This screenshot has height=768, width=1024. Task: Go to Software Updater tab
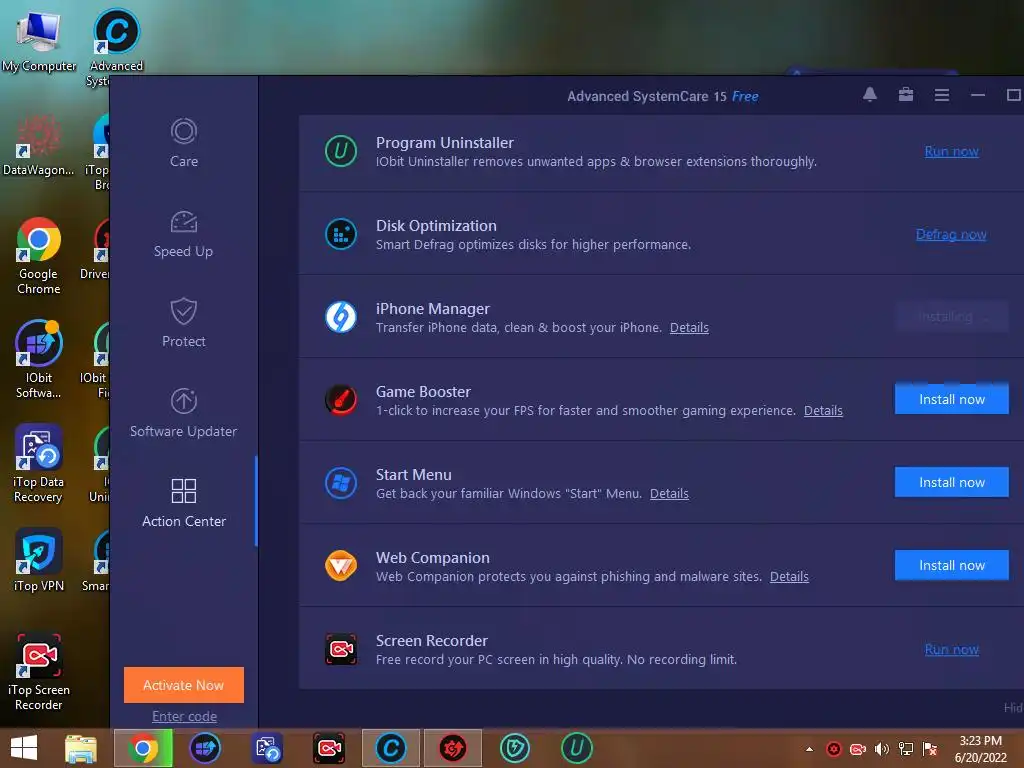(x=184, y=413)
